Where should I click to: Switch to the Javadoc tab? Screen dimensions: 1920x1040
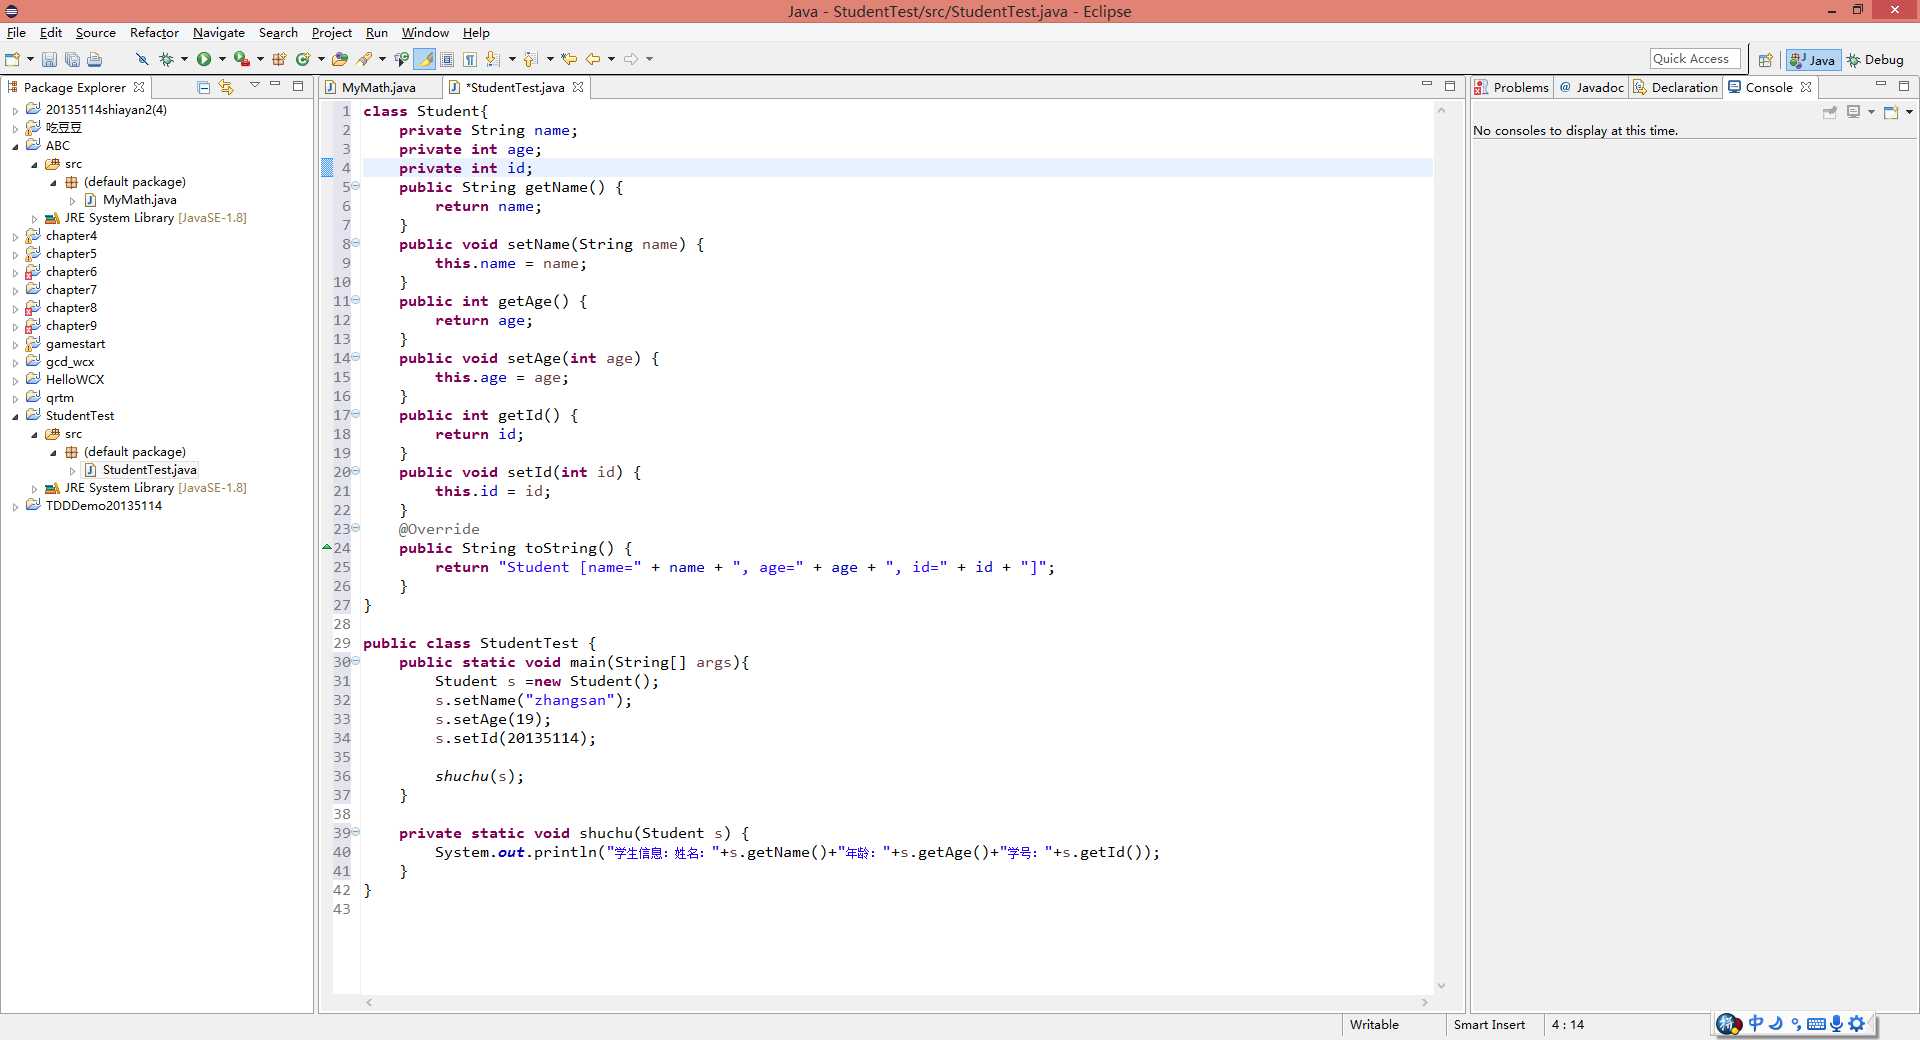click(1591, 88)
